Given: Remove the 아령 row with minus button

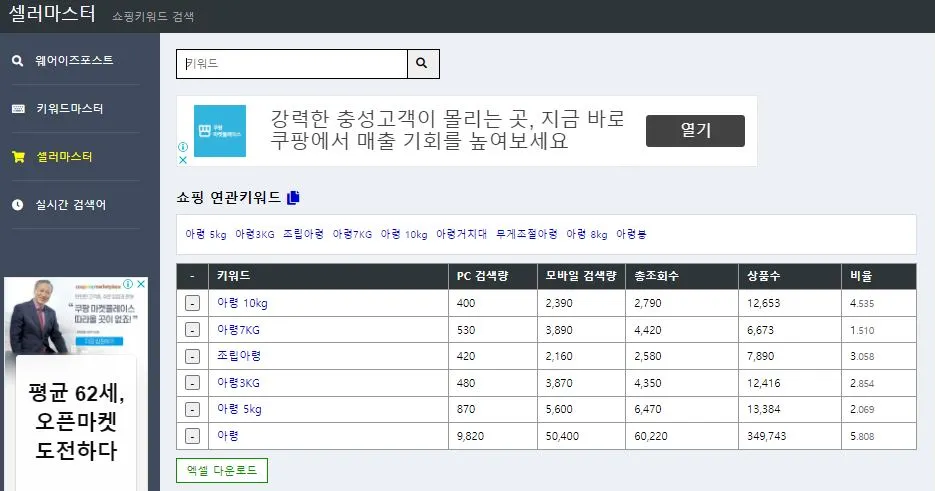Looking at the screenshot, I should coord(192,436).
